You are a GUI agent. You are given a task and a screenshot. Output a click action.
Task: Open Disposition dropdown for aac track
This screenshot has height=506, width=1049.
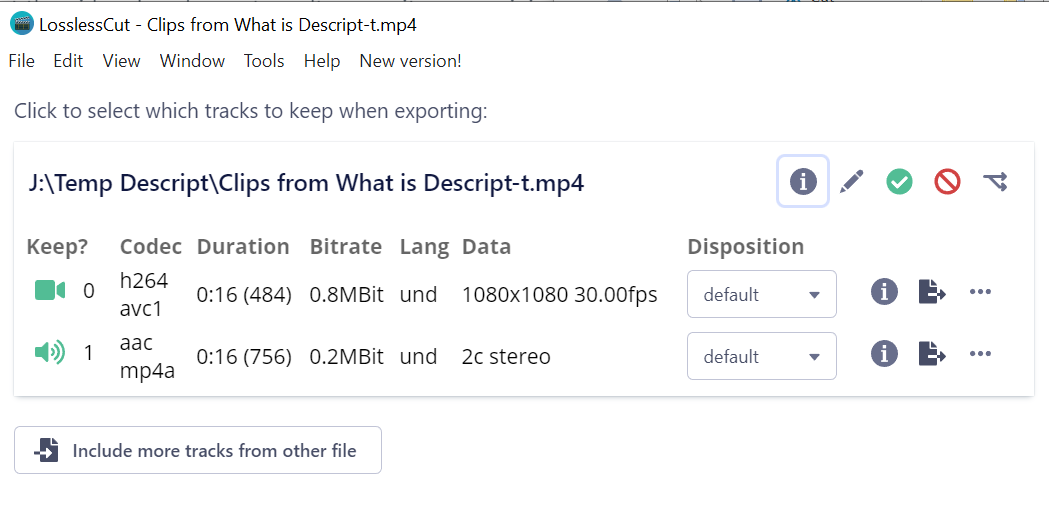point(761,356)
